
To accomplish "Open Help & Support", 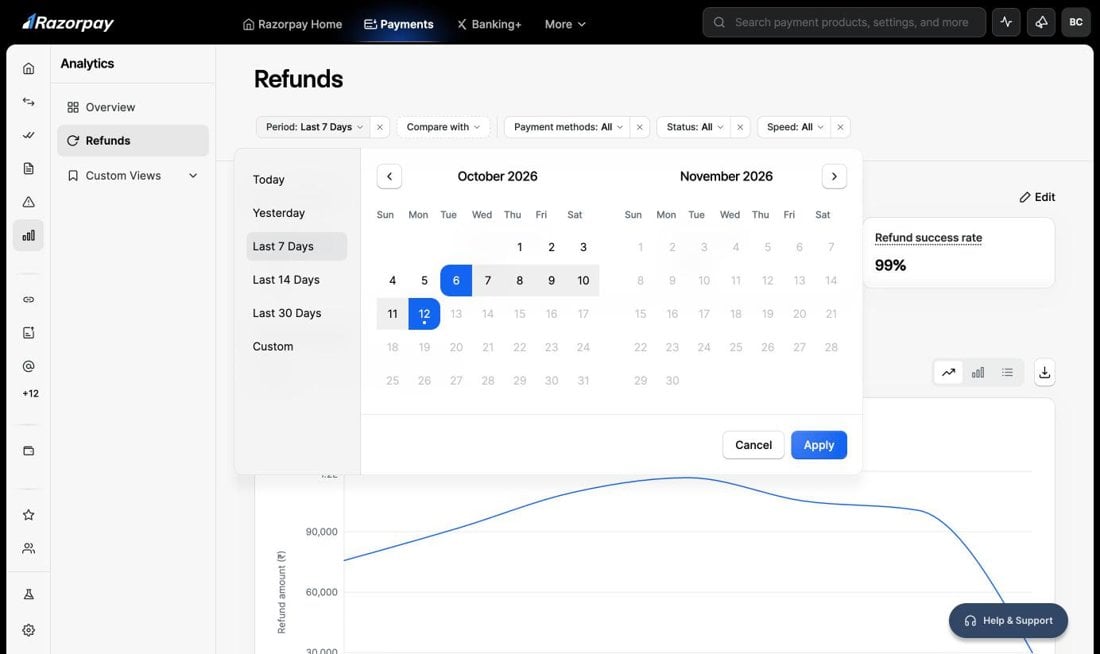I will pos(1008,620).
